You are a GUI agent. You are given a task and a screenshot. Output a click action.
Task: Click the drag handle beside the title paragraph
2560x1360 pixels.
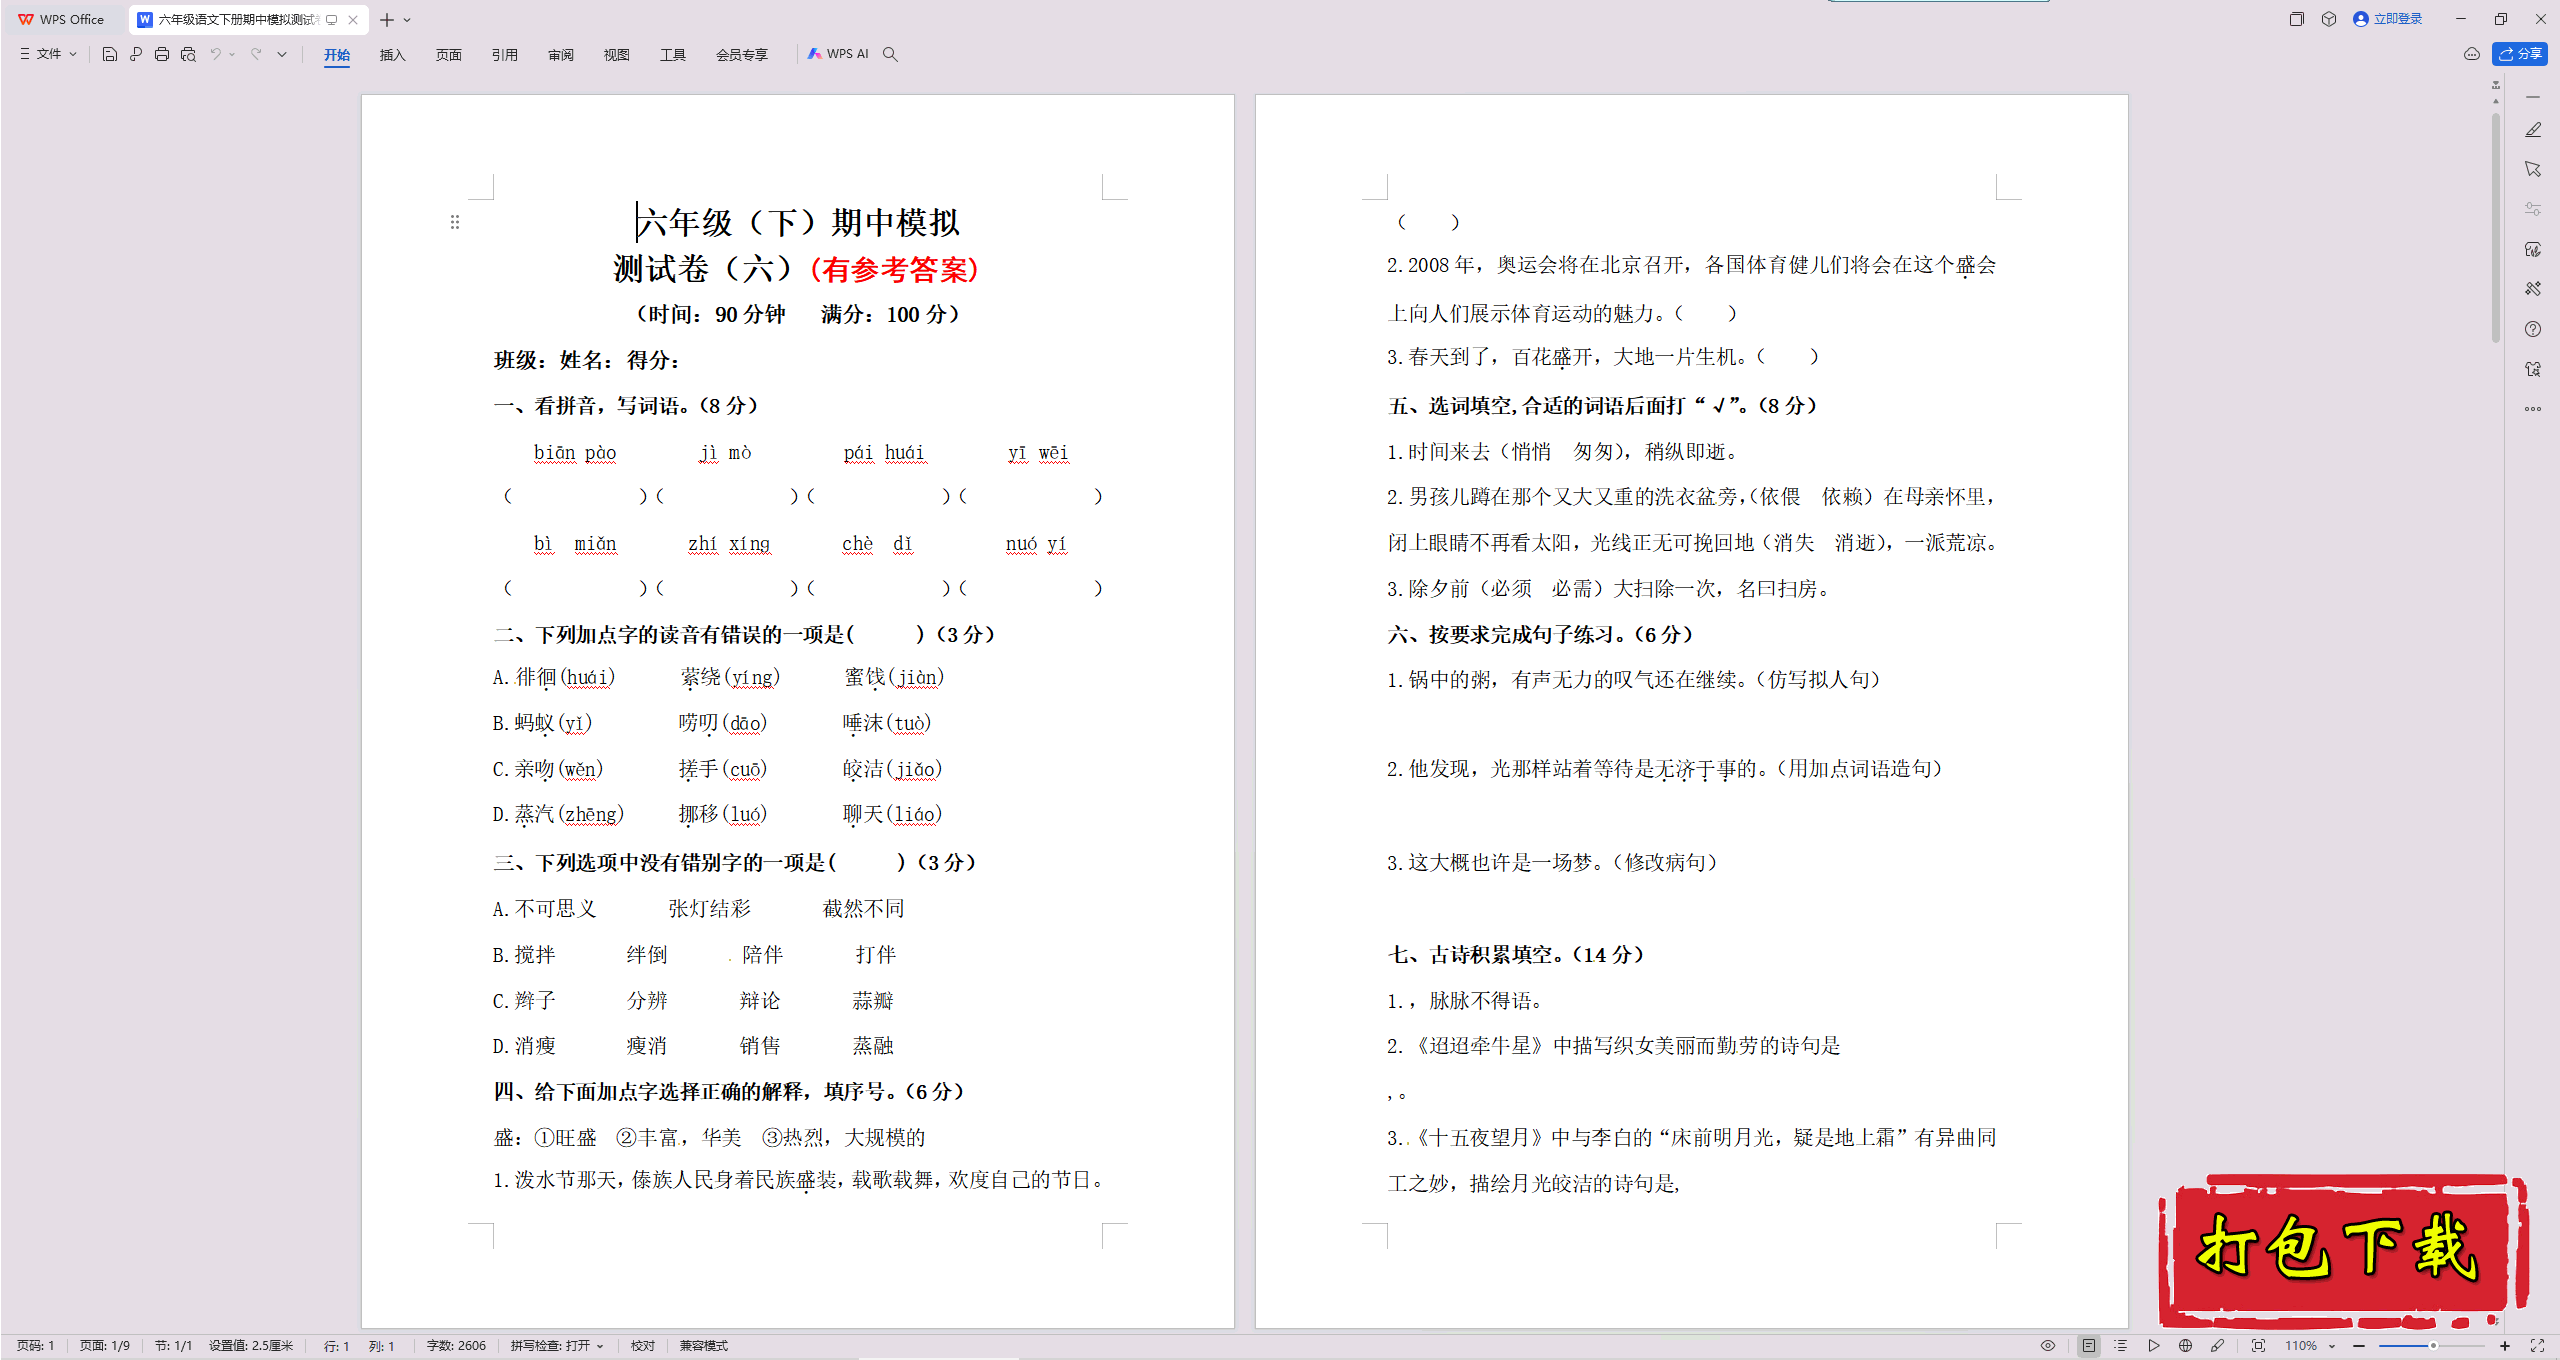tap(455, 222)
